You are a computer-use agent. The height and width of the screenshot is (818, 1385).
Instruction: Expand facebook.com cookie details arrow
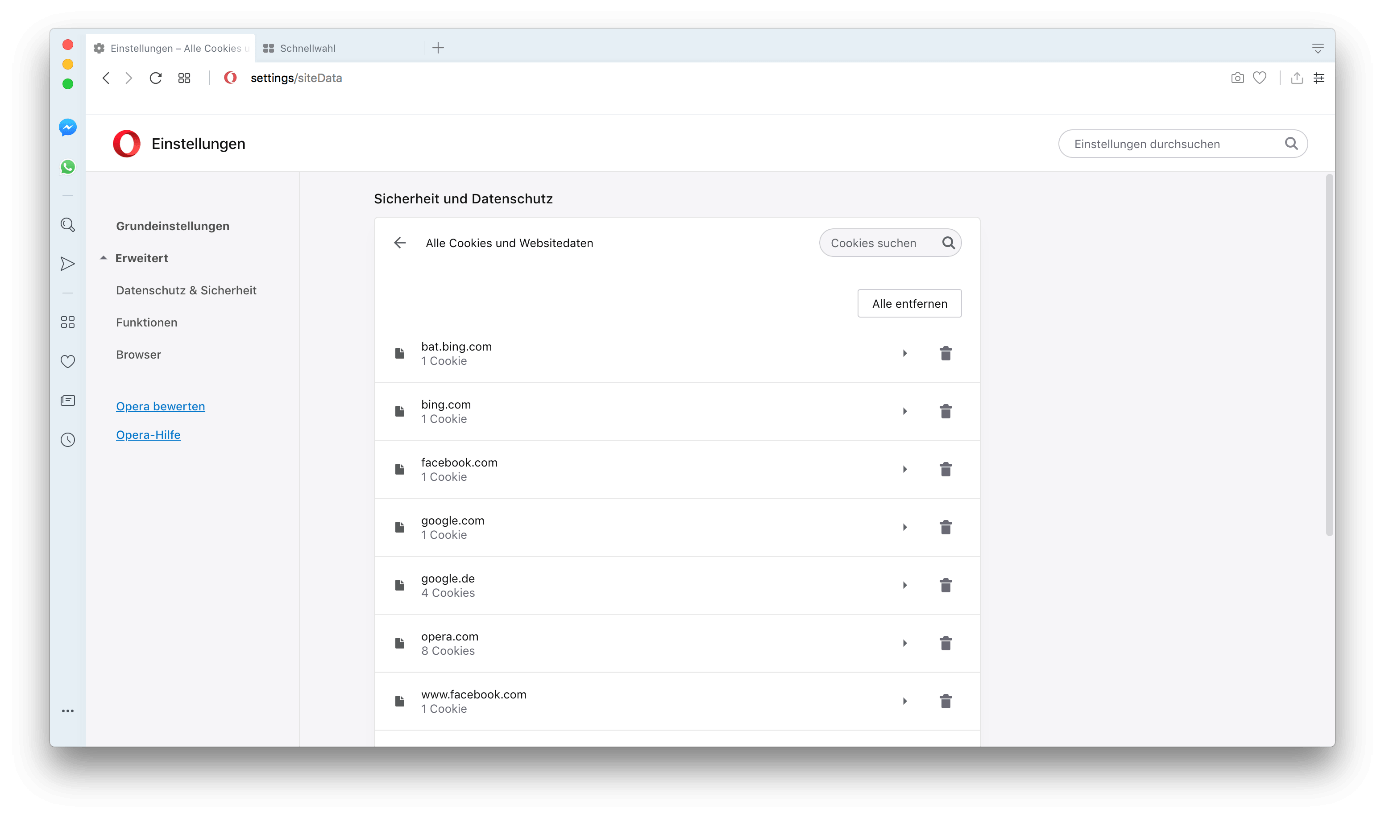[x=905, y=469]
